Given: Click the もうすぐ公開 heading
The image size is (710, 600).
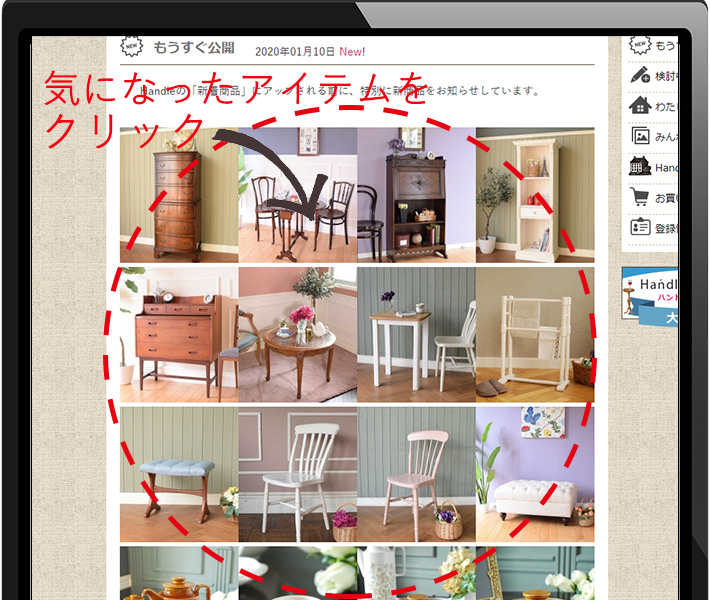Looking at the screenshot, I should tap(194, 48).
